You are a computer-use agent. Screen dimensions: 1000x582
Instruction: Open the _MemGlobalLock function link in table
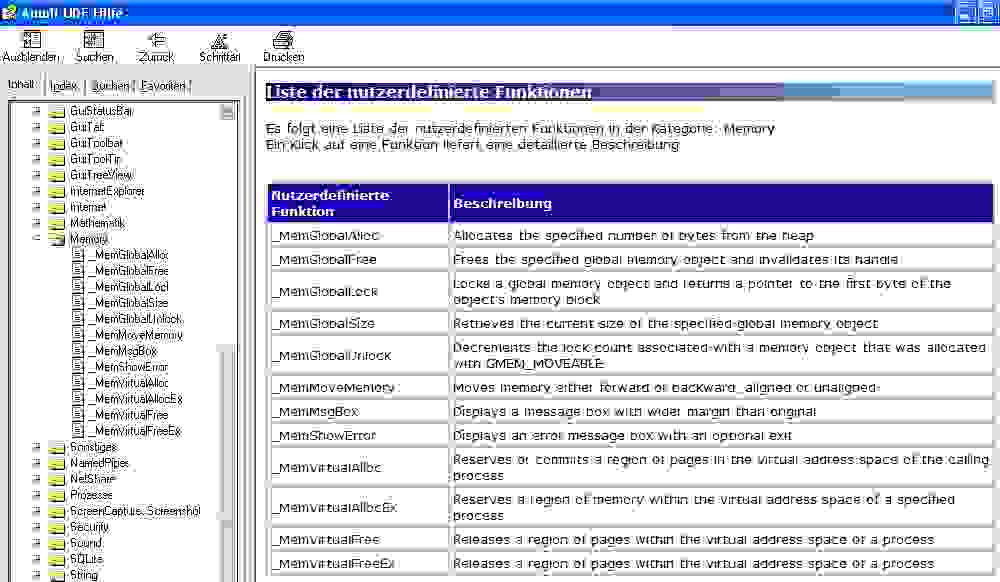coord(323,292)
